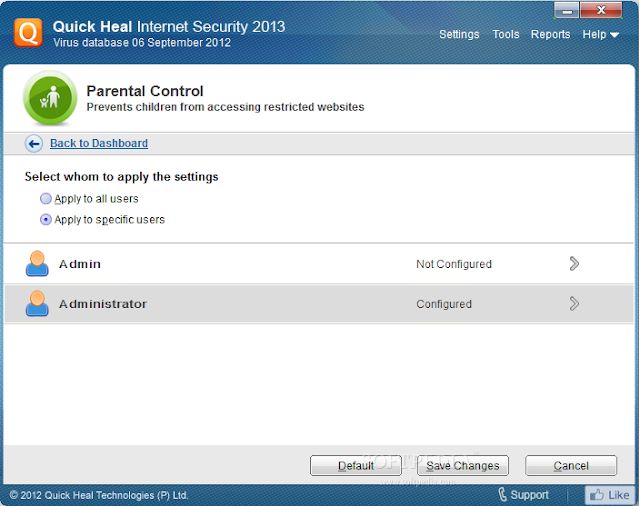Click the Parental Control heading
This screenshot has height=506, width=640.
[145, 91]
